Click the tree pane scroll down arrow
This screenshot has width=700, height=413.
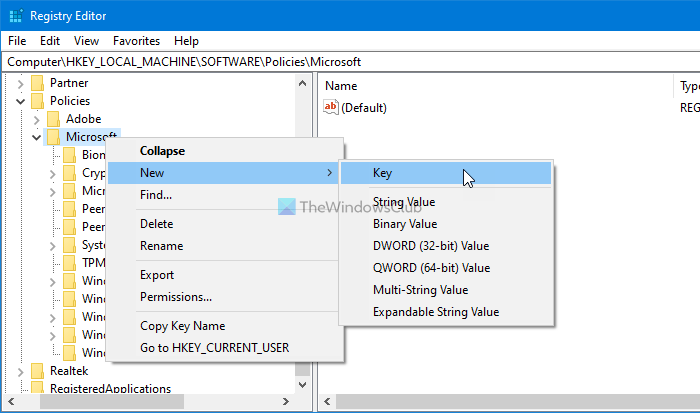[302, 384]
